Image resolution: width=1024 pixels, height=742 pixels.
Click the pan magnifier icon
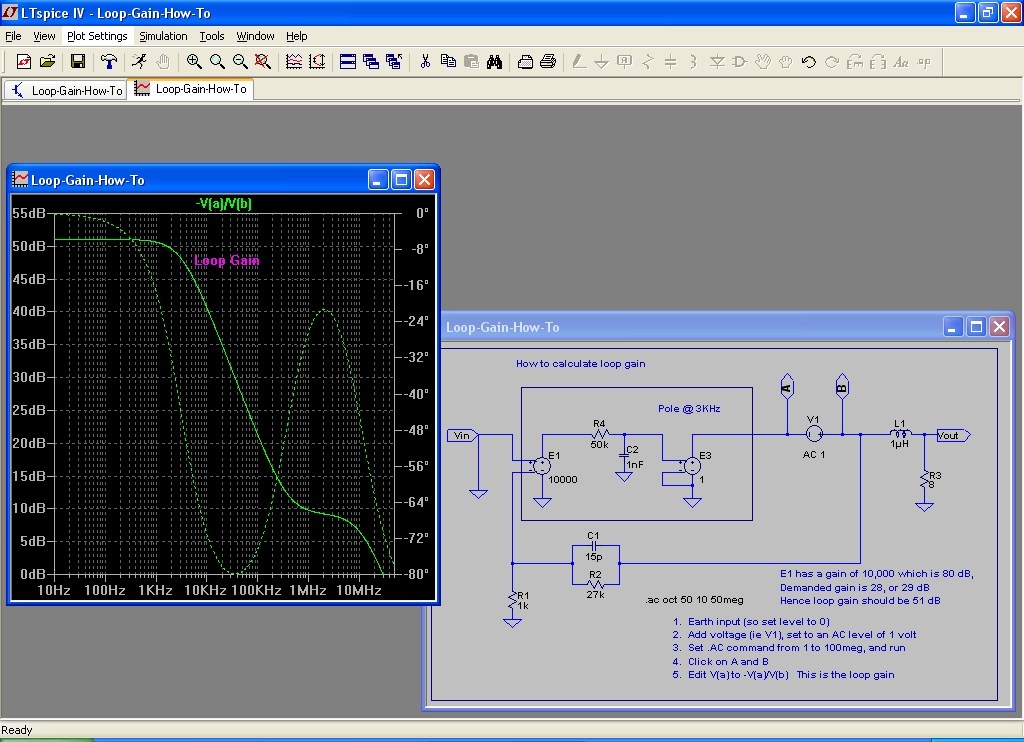217,61
